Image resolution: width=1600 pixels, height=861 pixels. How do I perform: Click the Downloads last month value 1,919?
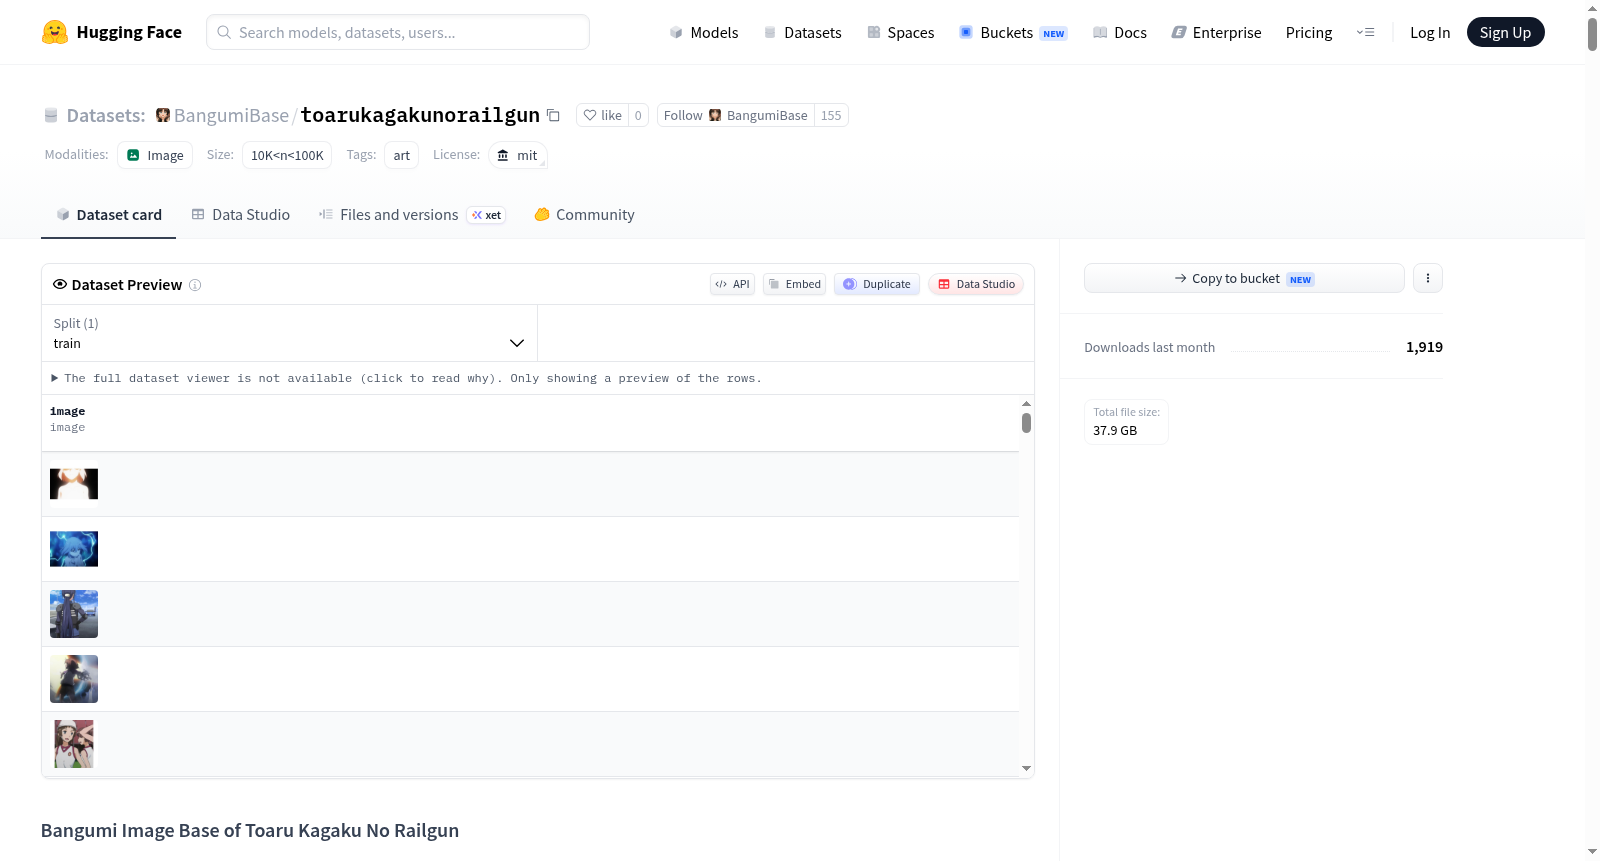[x=1424, y=347]
